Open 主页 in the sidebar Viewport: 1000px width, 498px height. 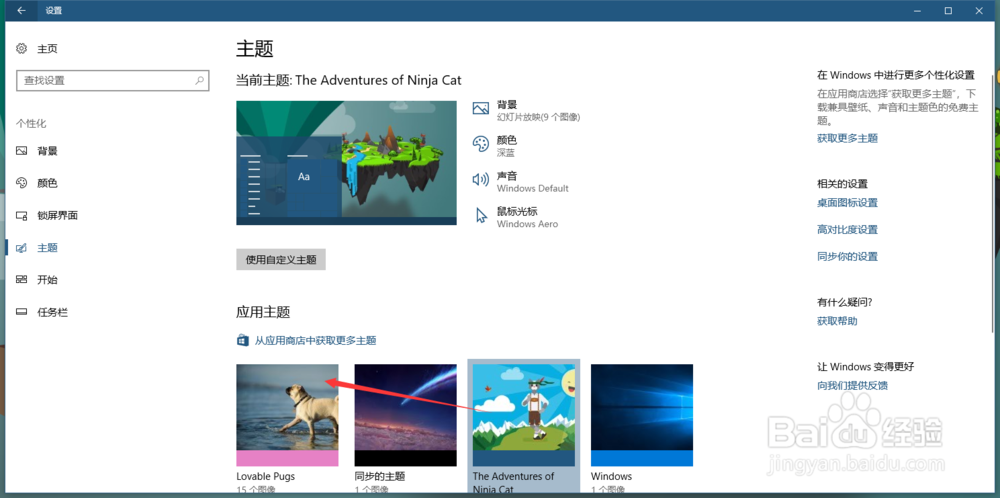[48, 48]
